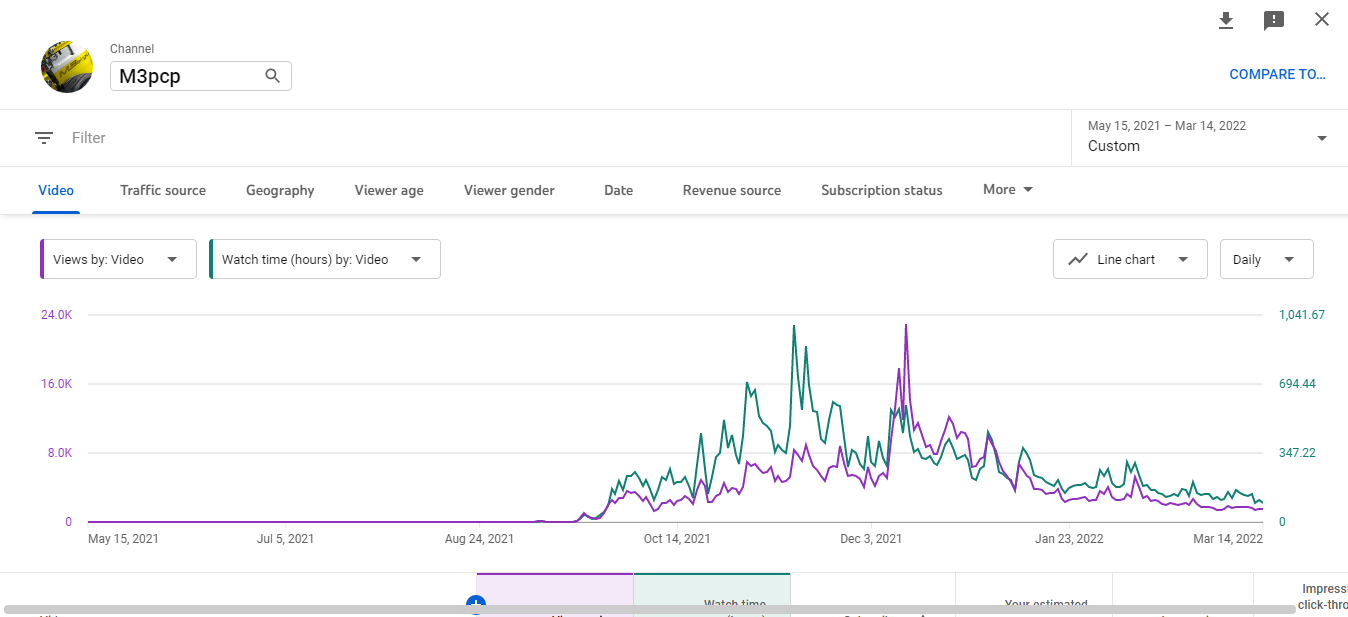Open the send feedback icon
Viewport: 1348px width, 617px height.
(x=1274, y=20)
